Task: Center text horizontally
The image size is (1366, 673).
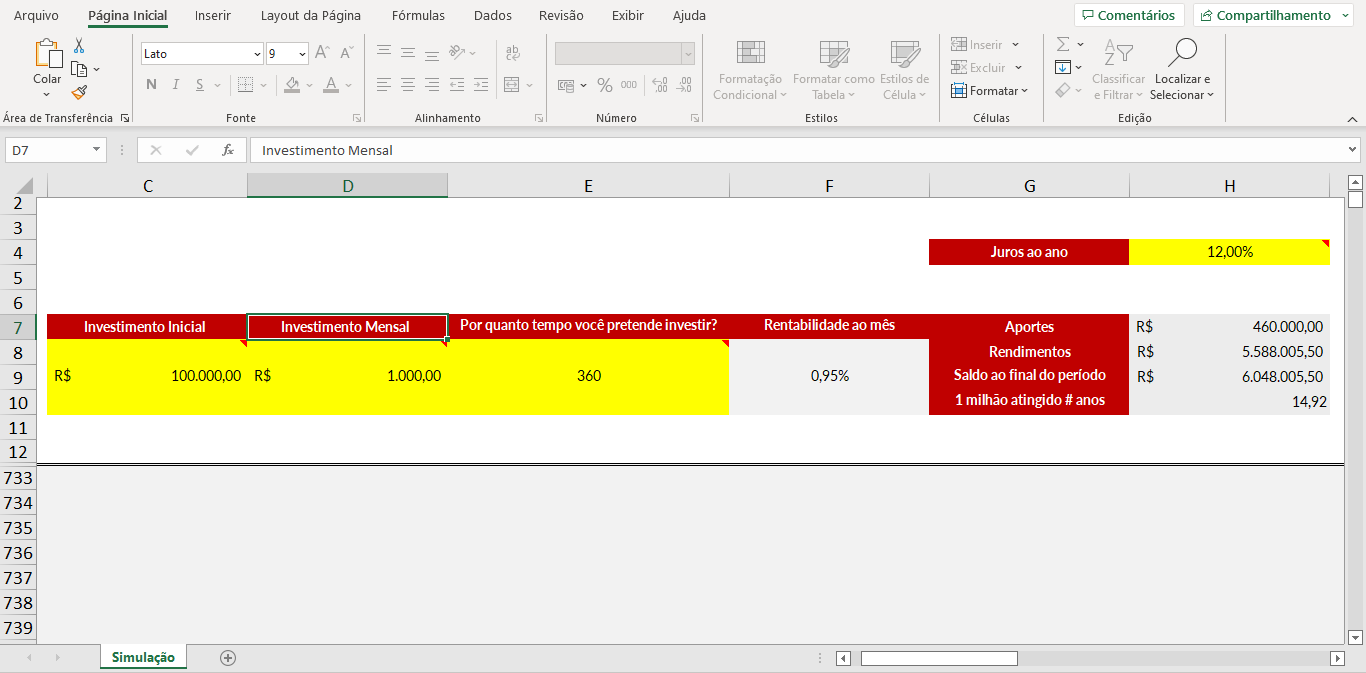Action: pos(408,85)
